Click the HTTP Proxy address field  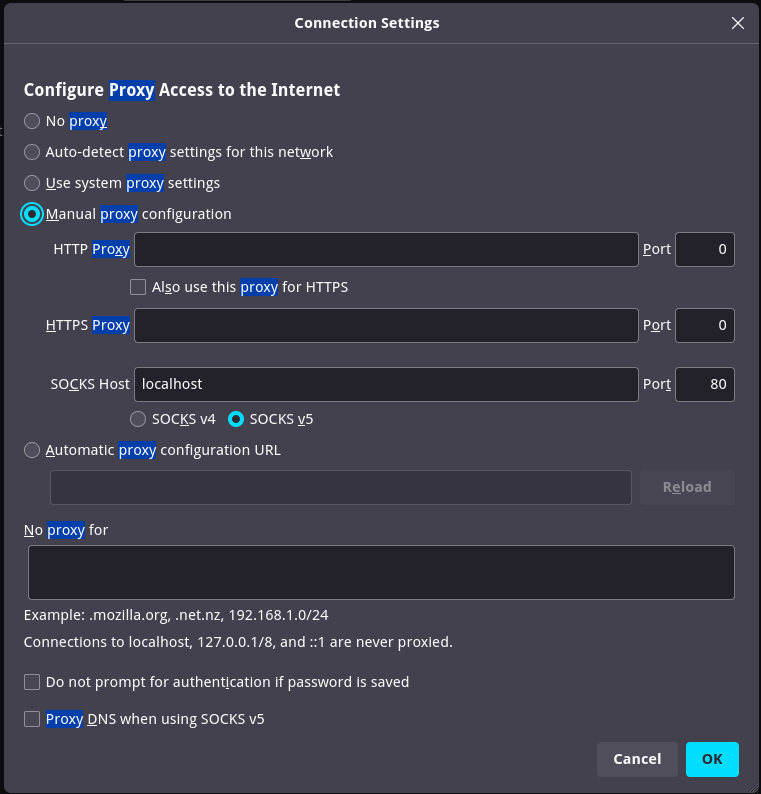coord(386,249)
